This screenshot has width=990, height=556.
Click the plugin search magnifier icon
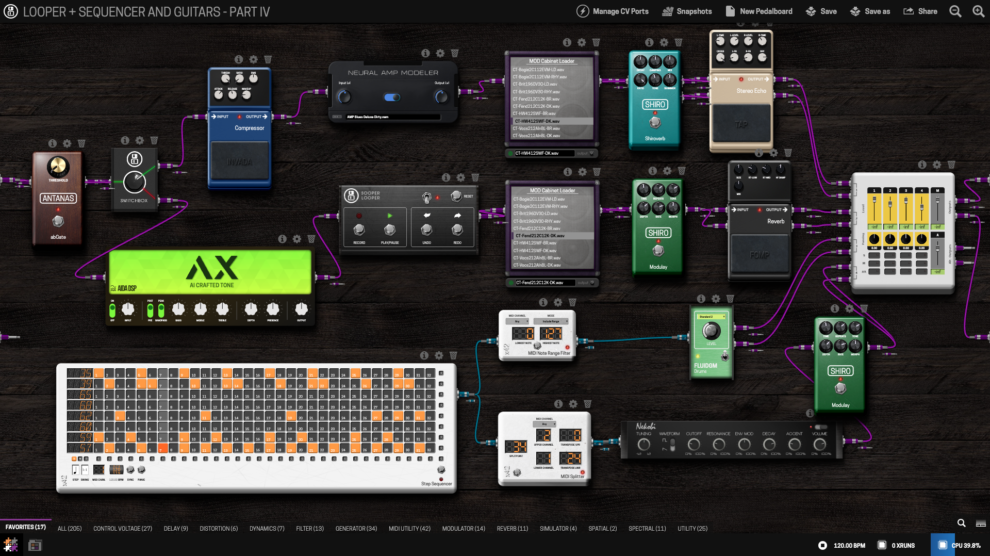(962, 523)
